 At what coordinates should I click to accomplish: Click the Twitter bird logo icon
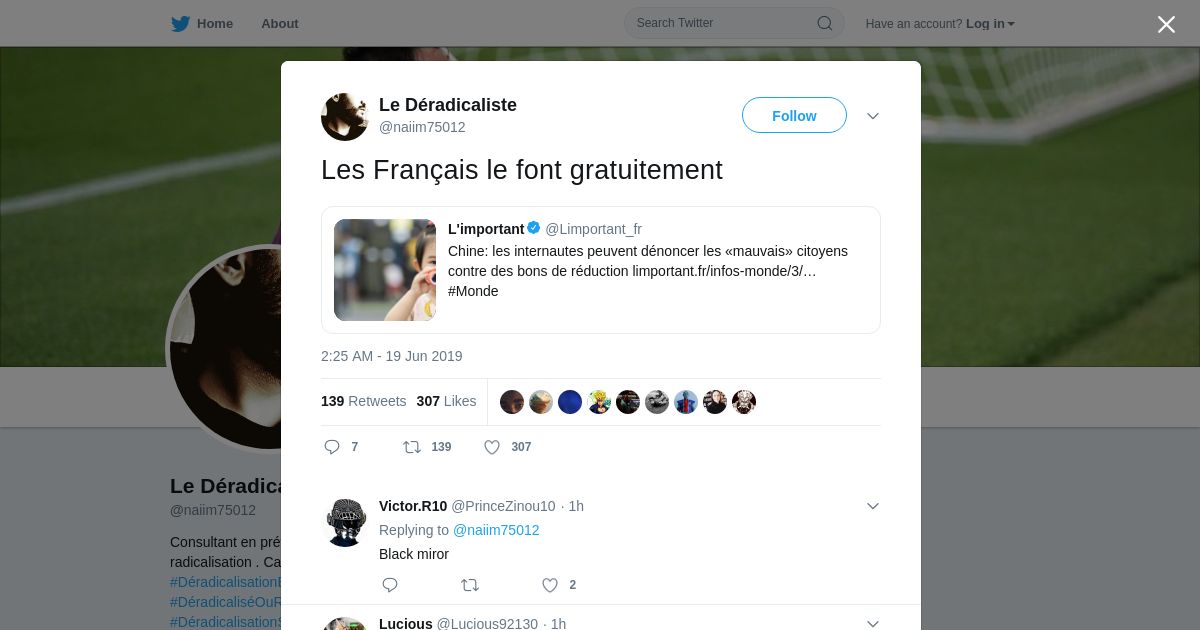pos(180,23)
